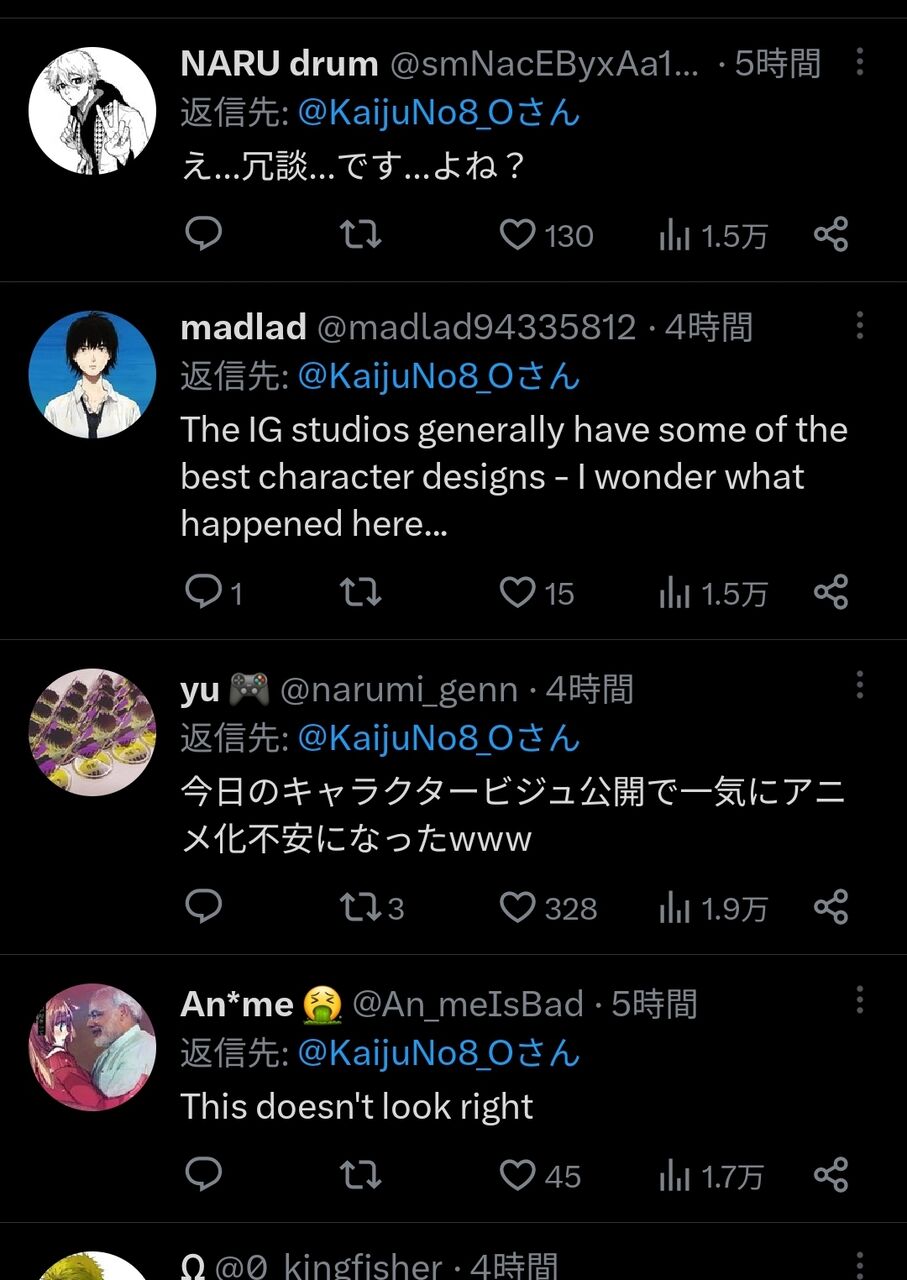
Task: Open more options for NARU drum's tweet
Action: coord(860,62)
